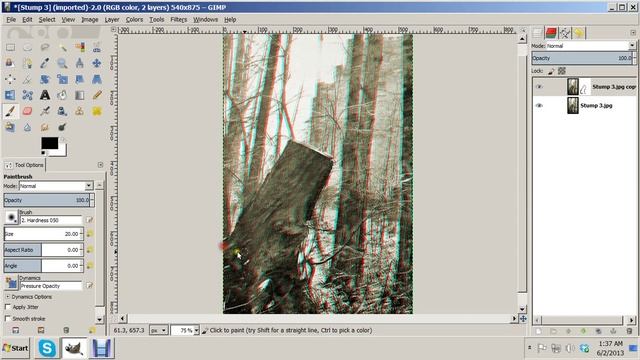Enable the Apply Jitter checkbox
640x360 pixels.
[x=8, y=307]
